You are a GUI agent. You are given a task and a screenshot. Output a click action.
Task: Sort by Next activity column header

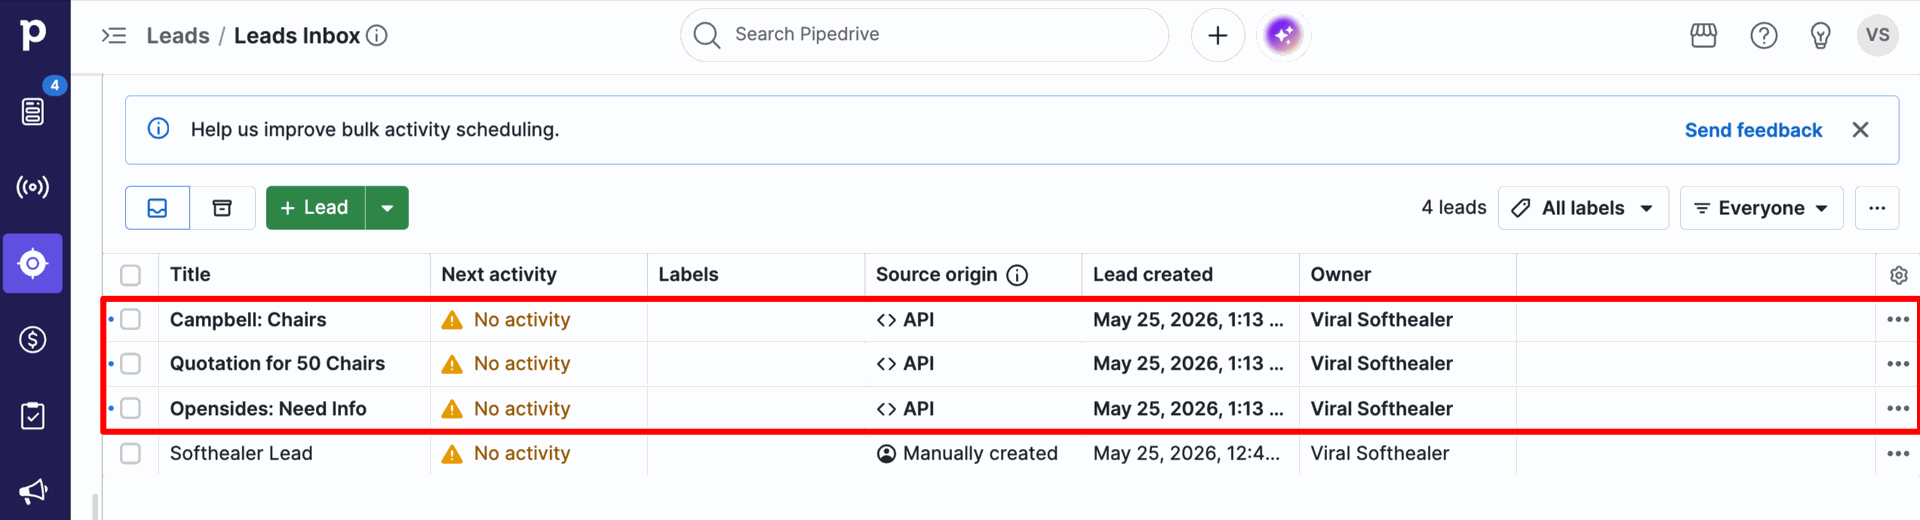click(499, 274)
